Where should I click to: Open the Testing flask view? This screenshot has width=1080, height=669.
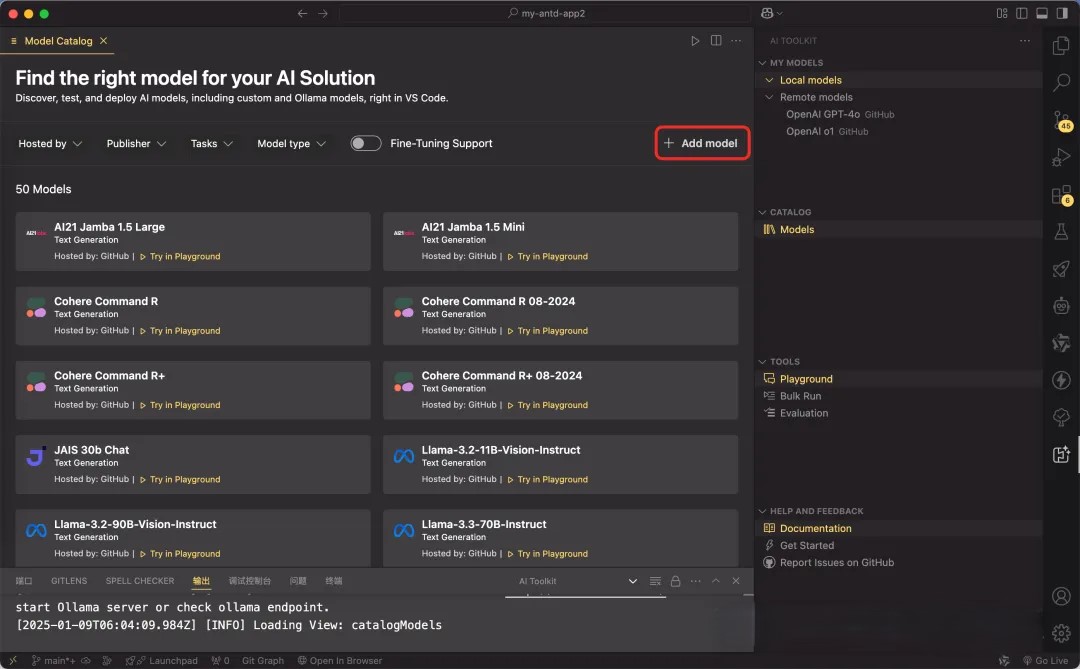click(1061, 231)
